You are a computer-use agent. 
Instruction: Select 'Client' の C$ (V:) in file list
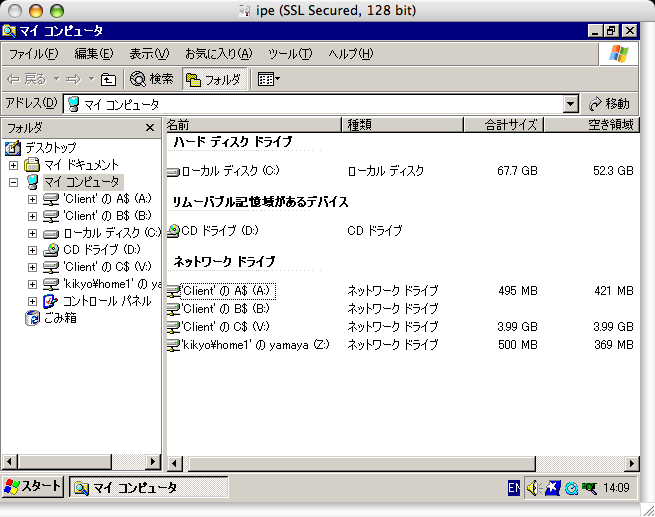[226, 327]
